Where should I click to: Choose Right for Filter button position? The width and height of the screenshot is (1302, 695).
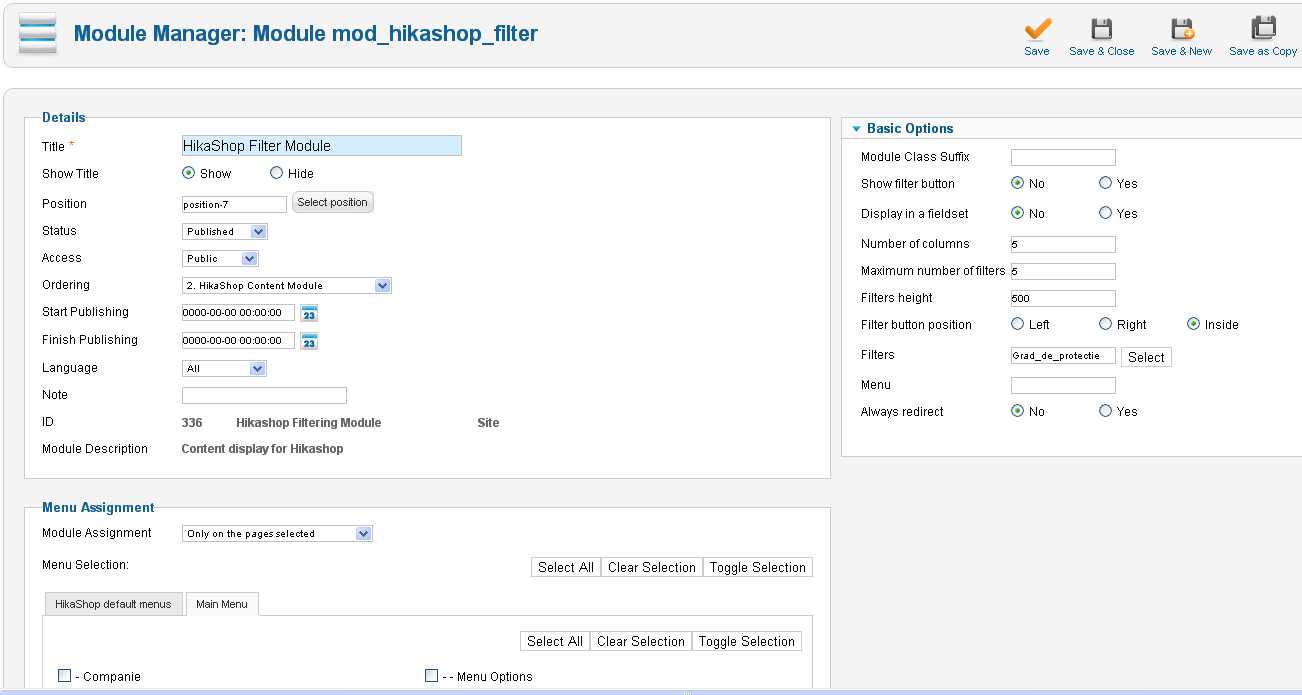[x=1105, y=324]
